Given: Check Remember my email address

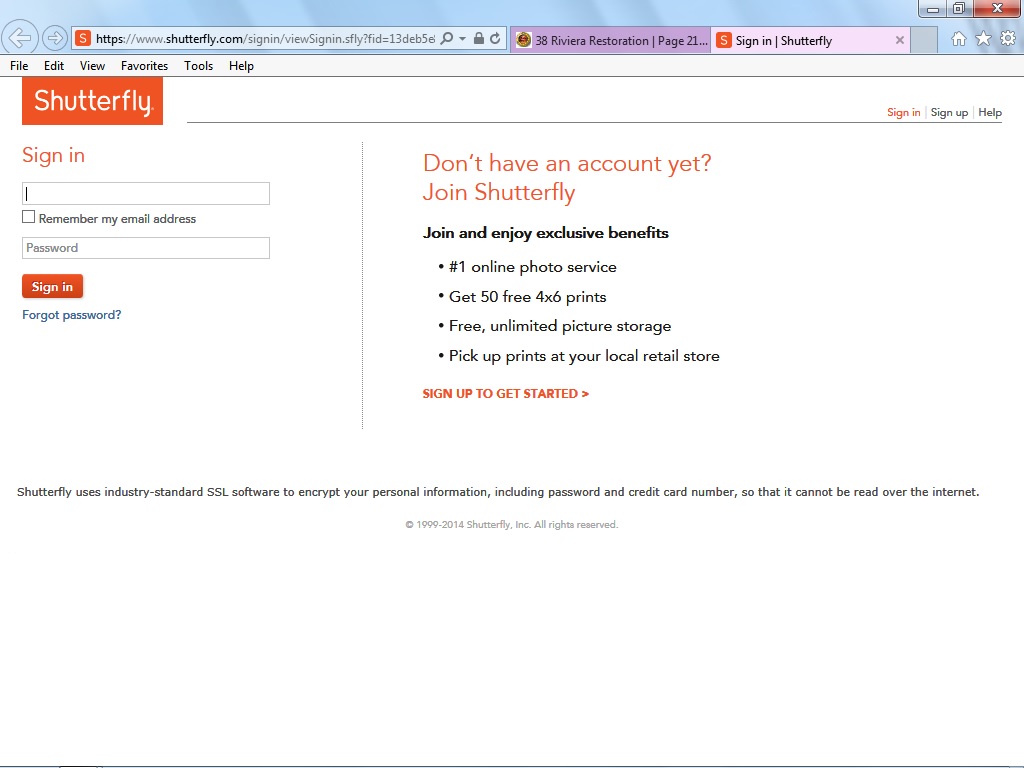Looking at the screenshot, I should pyautogui.click(x=29, y=217).
